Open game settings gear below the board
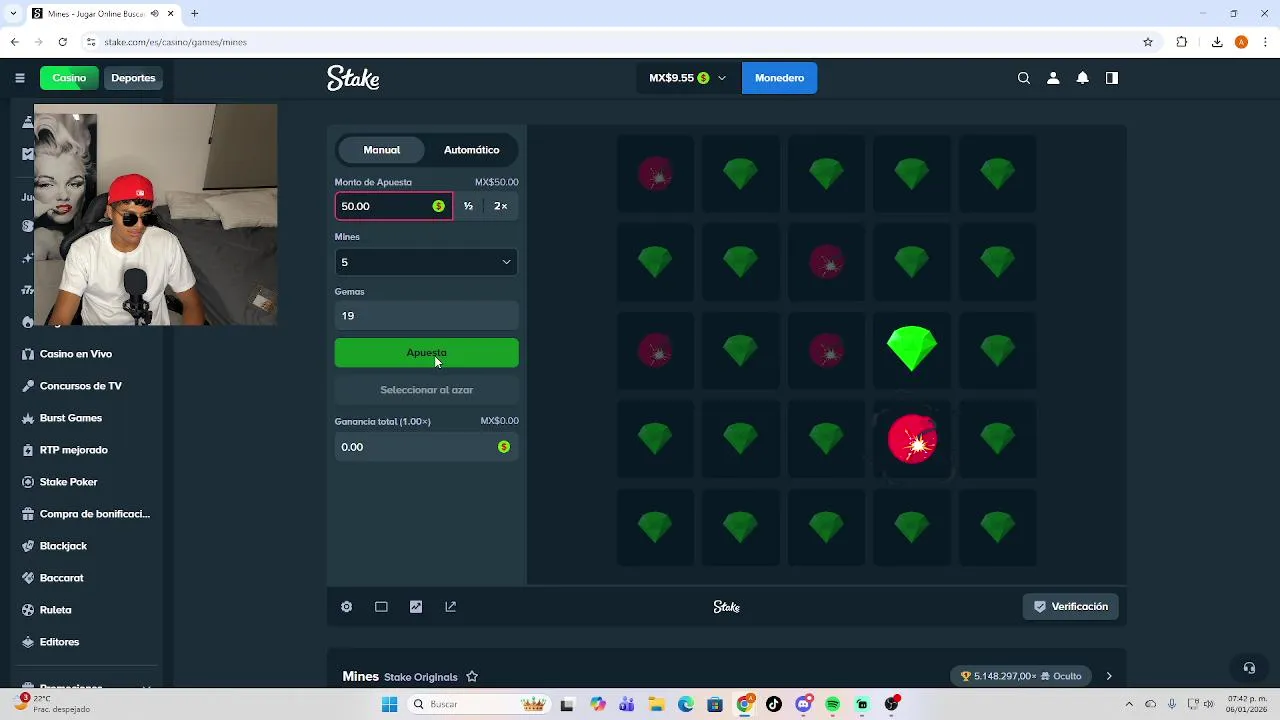 [x=346, y=607]
